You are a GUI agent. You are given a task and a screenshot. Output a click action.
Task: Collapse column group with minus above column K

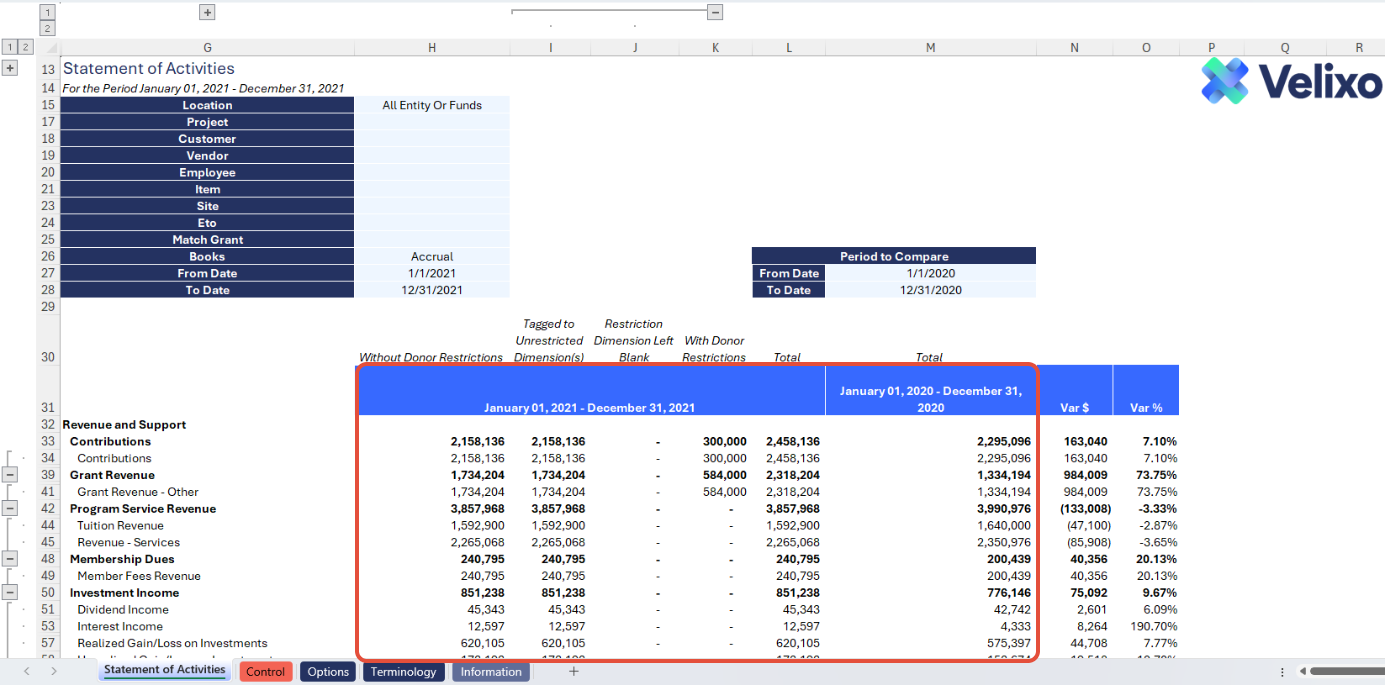[715, 12]
